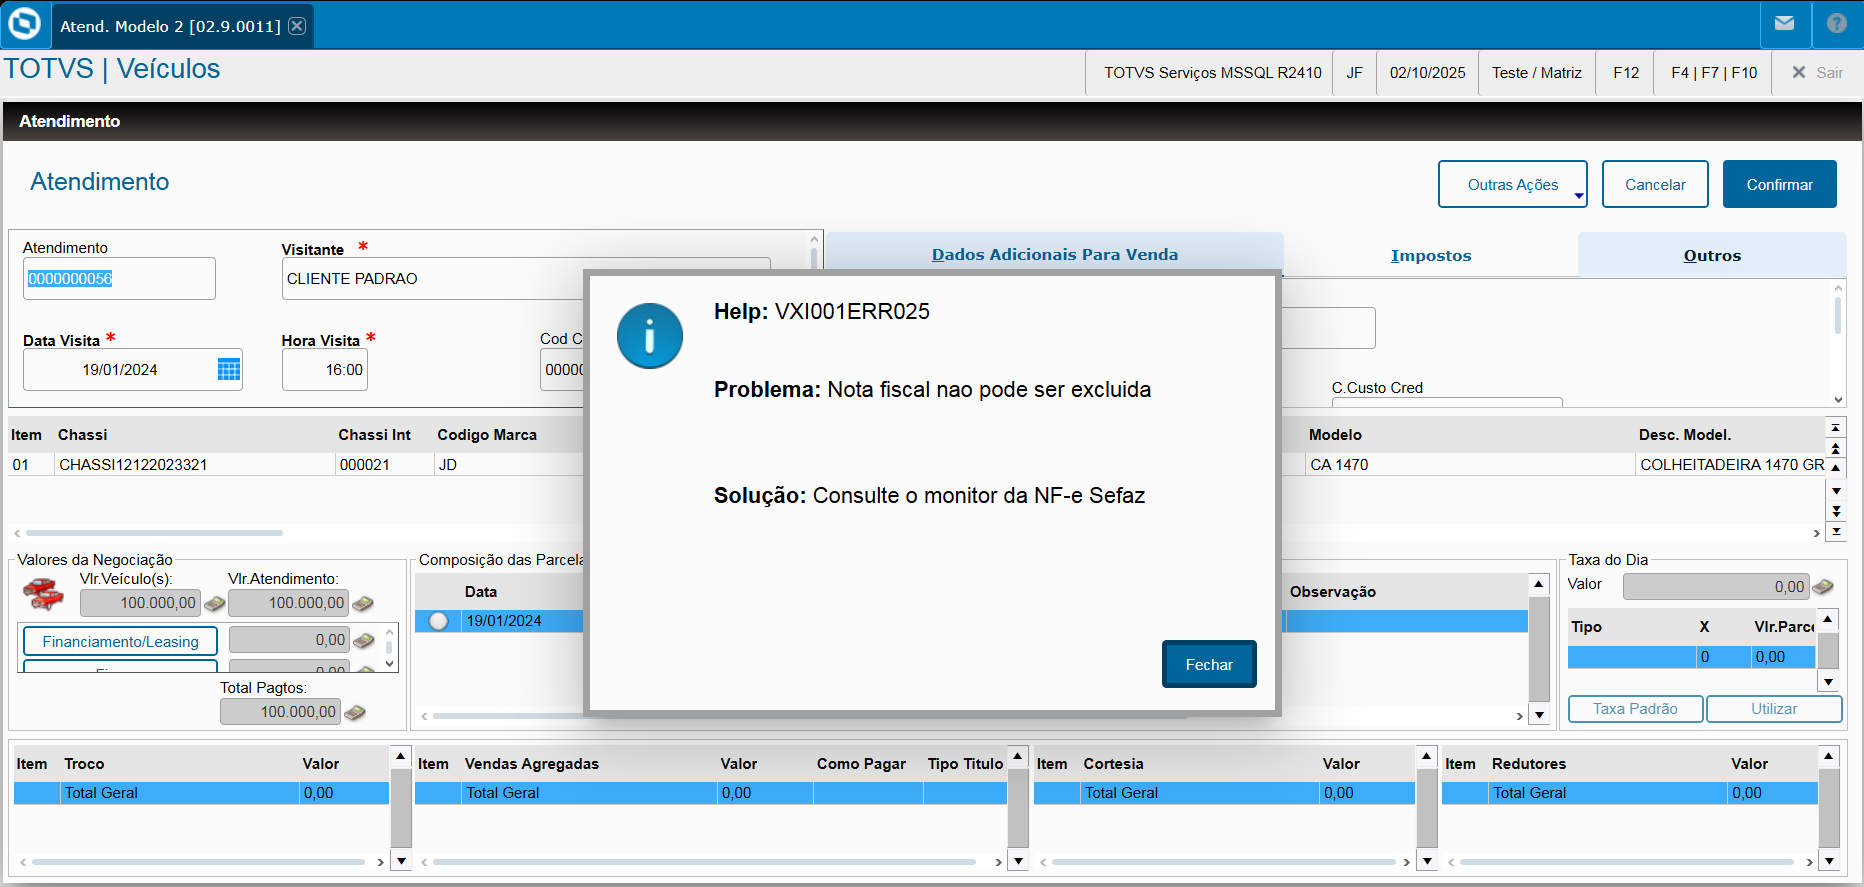Select the Total Geral row in Troco table
The image size is (1864, 887).
pyautogui.click(x=201, y=793)
